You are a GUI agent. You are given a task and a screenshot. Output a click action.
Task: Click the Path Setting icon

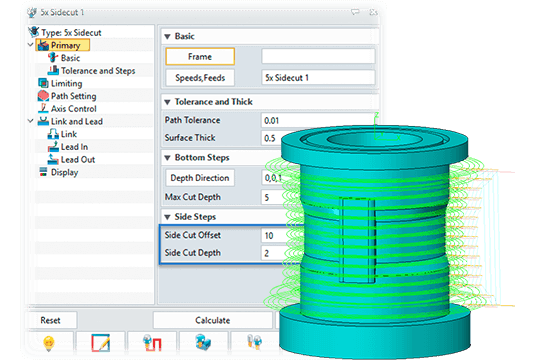click(x=43, y=96)
